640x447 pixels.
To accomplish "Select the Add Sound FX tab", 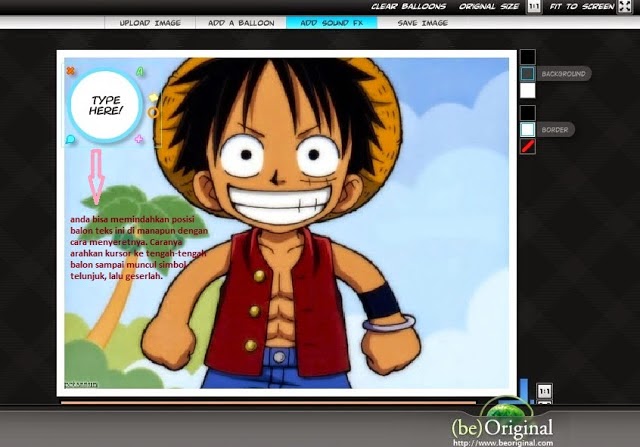I will 331,23.
